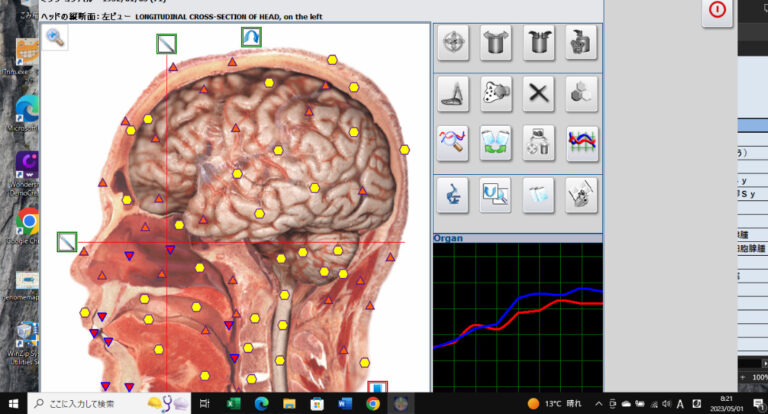The width and height of the screenshot is (768, 414).
Task: Click the organ-and-container icon button
Action: [x=581, y=43]
